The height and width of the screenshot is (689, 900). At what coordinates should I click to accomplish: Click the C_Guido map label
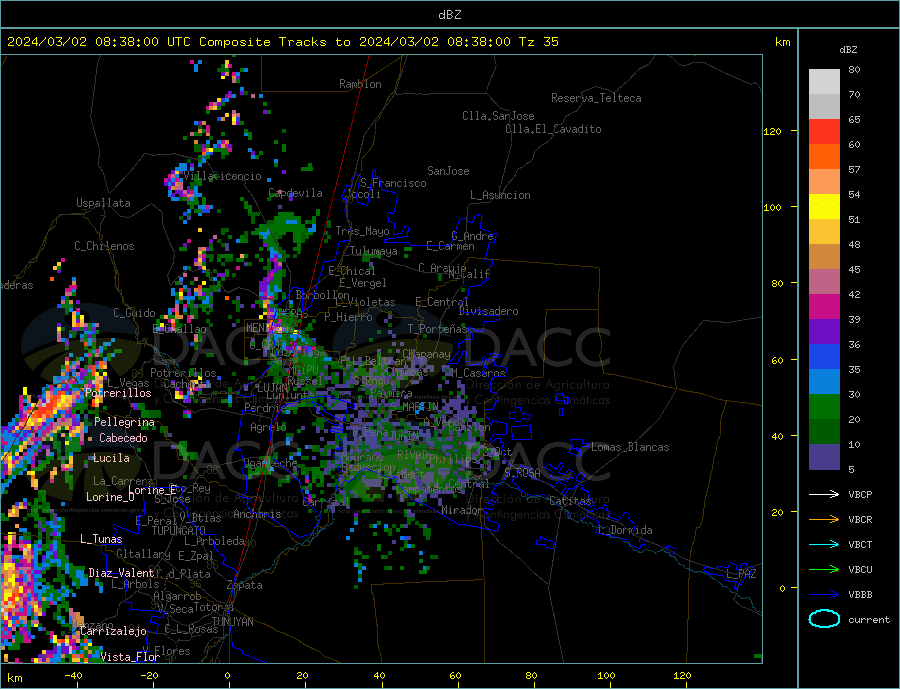(x=134, y=313)
